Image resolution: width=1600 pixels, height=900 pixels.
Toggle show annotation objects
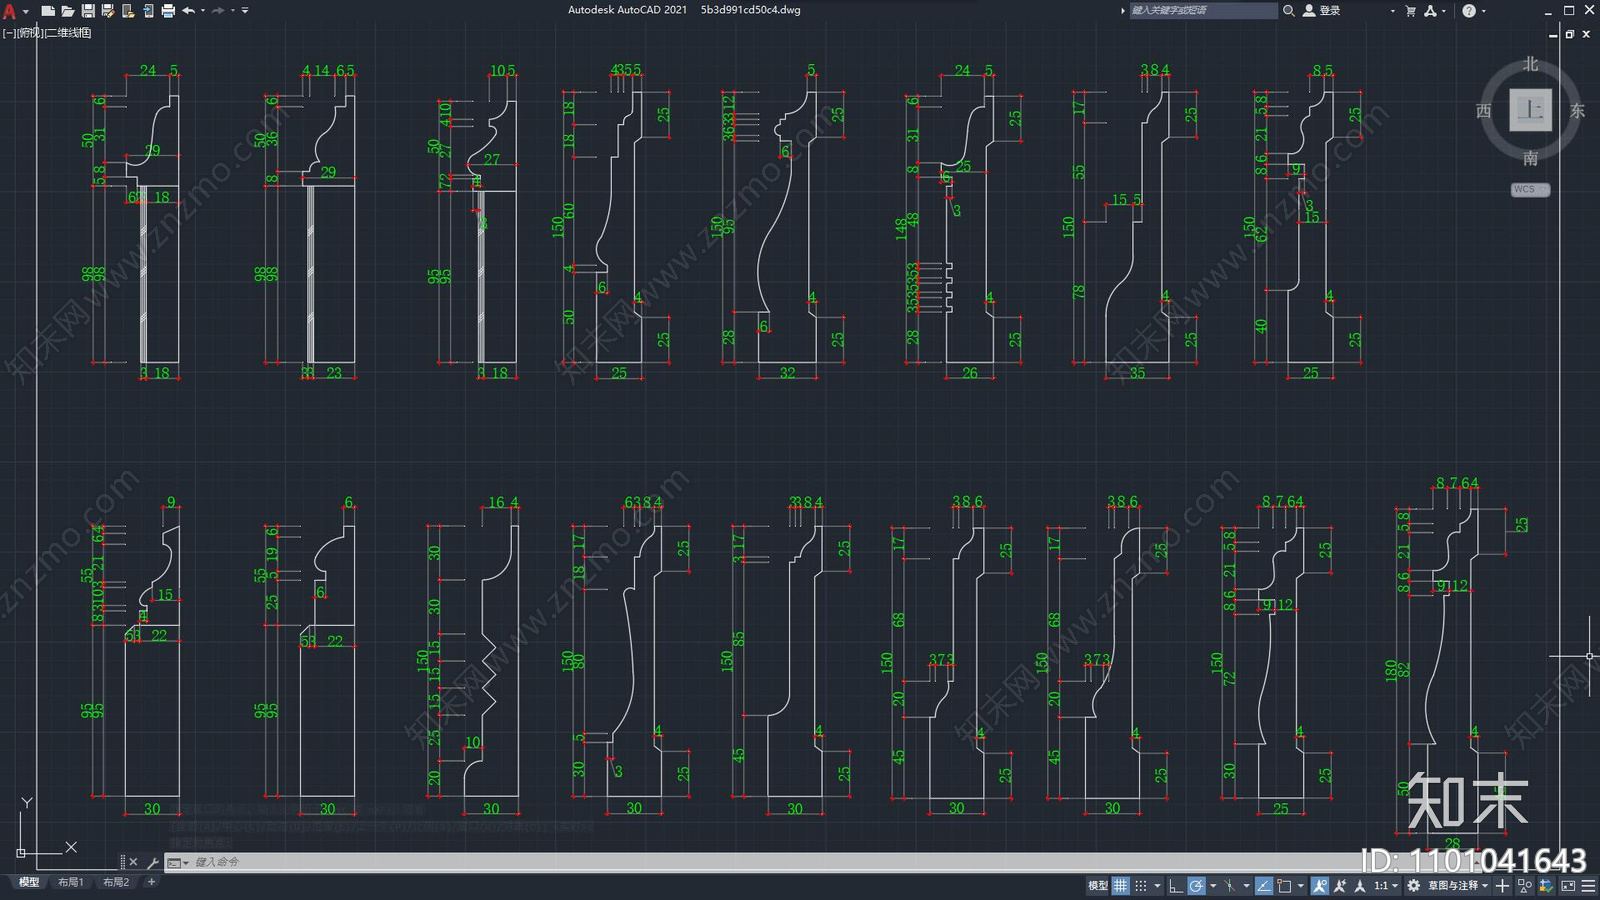coord(1320,886)
